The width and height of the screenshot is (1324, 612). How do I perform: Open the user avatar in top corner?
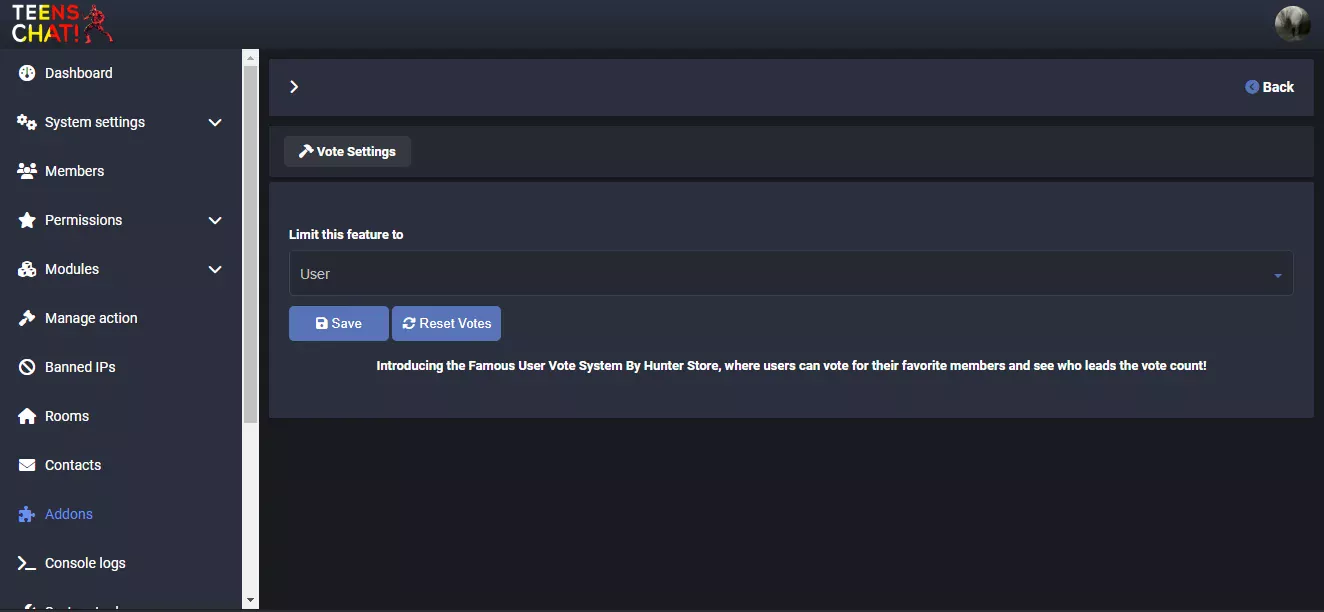click(x=1292, y=23)
